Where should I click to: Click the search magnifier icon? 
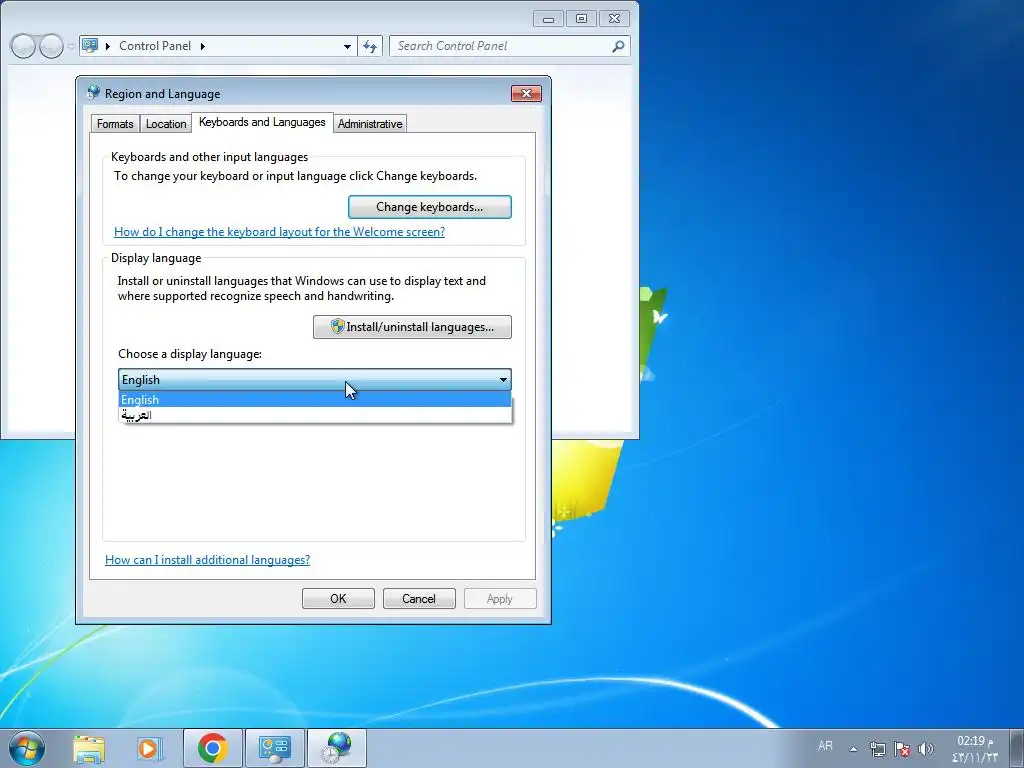(618, 46)
